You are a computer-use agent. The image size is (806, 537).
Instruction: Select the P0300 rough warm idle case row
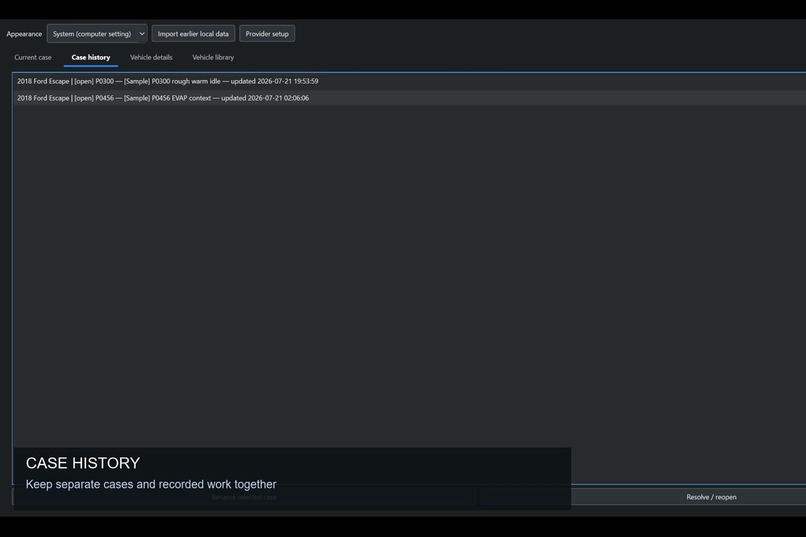pyautogui.click(x=410, y=81)
